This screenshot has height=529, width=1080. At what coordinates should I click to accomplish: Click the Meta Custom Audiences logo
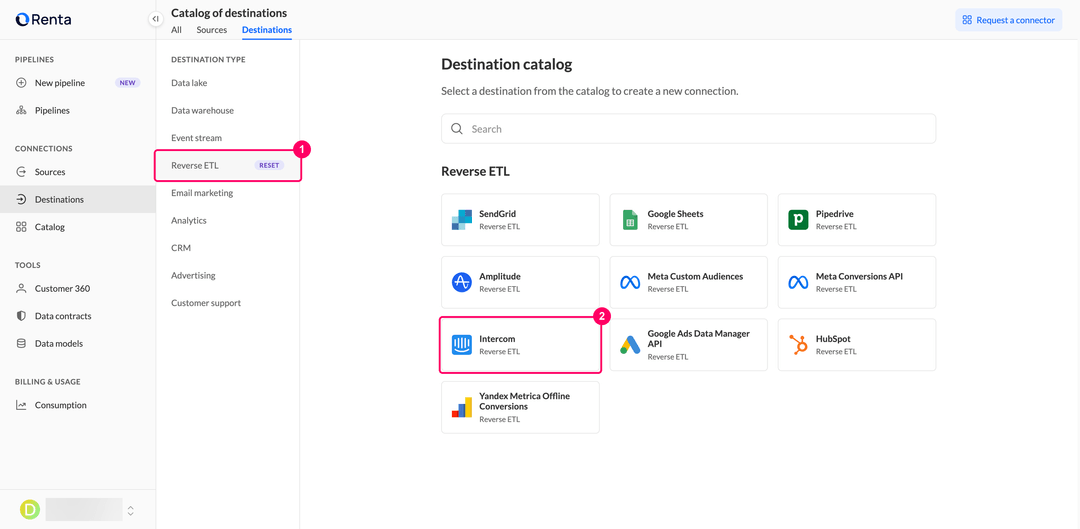tap(630, 282)
